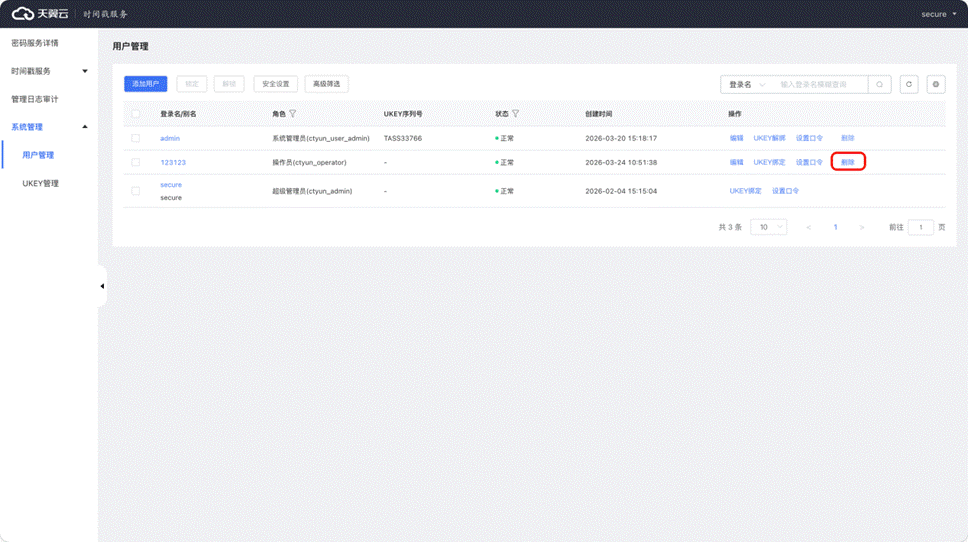
Task: Select the admin user row checkbox
Action: pyautogui.click(x=136, y=138)
